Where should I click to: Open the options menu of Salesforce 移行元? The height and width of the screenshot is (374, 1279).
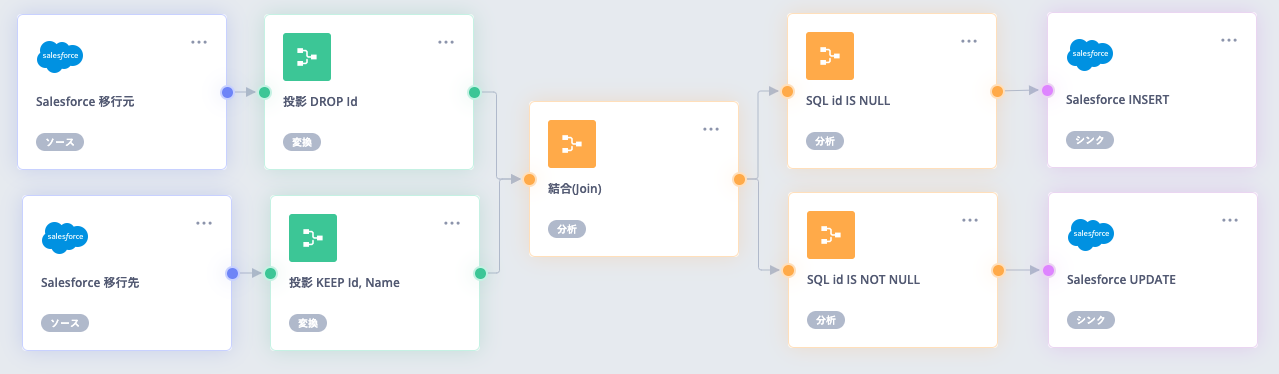pyautogui.click(x=200, y=42)
